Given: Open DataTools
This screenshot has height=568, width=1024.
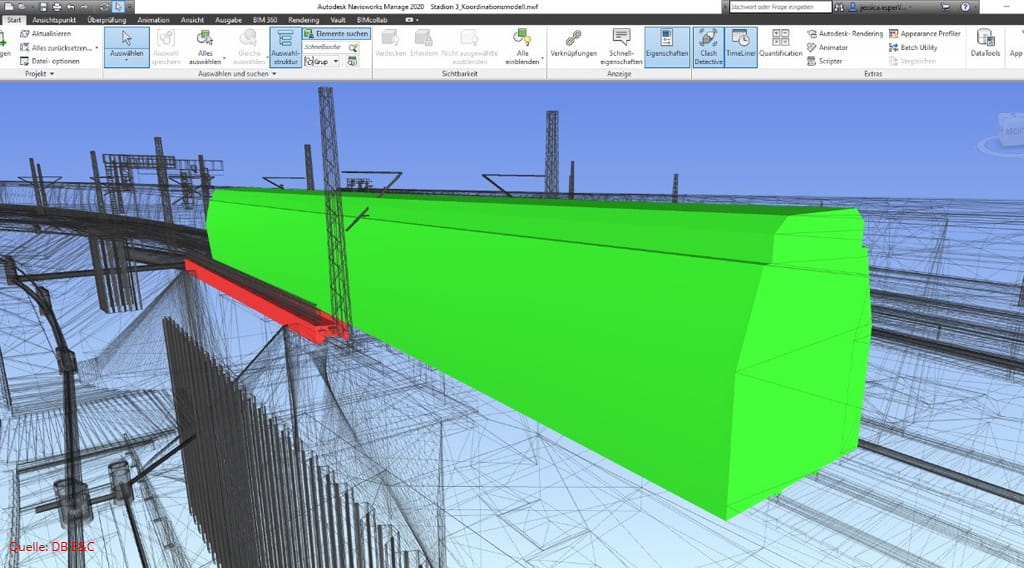Looking at the screenshot, I should point(985,43).
